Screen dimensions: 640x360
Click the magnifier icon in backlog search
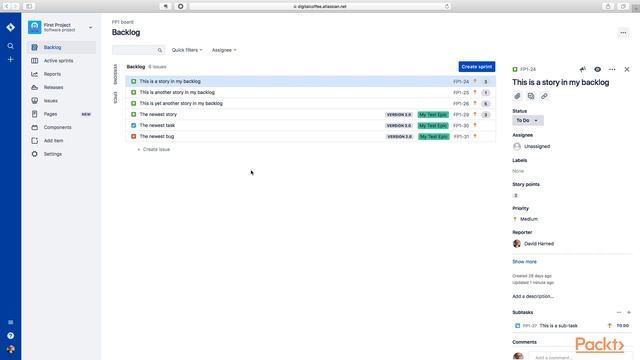pos(160,50)
